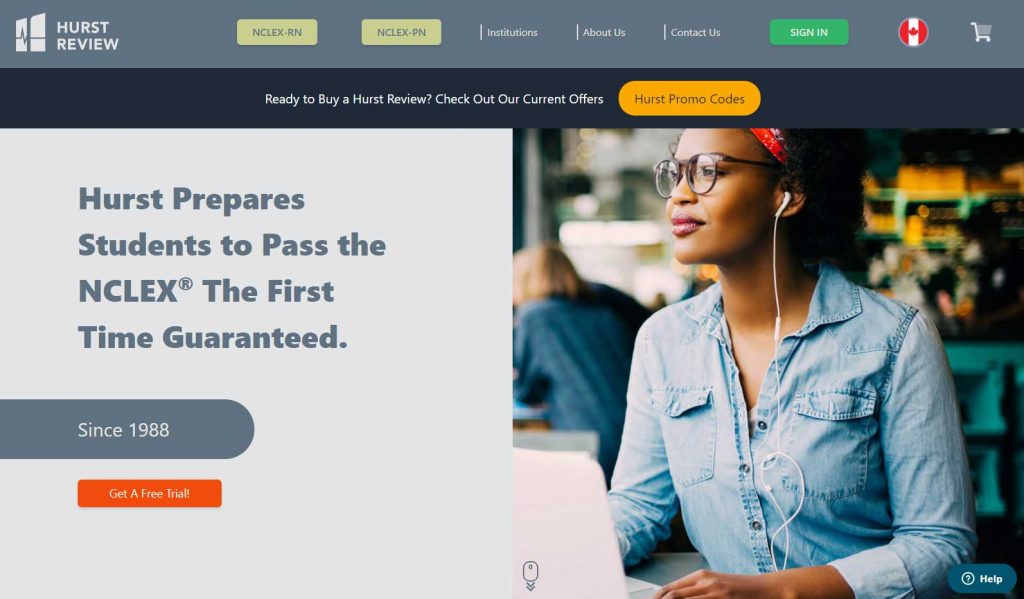Click the question mark in Help button
This screenshot has width=1024, height=599.
968,579
